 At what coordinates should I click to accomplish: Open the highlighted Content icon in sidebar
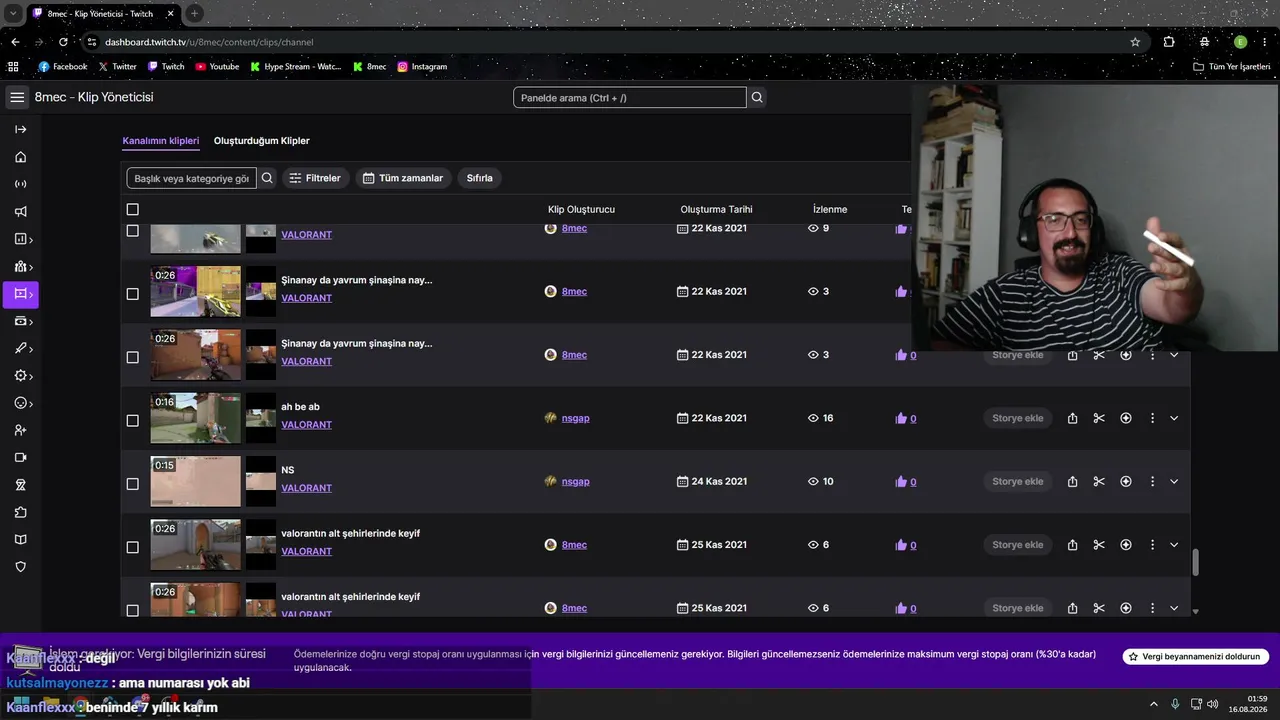20,294
